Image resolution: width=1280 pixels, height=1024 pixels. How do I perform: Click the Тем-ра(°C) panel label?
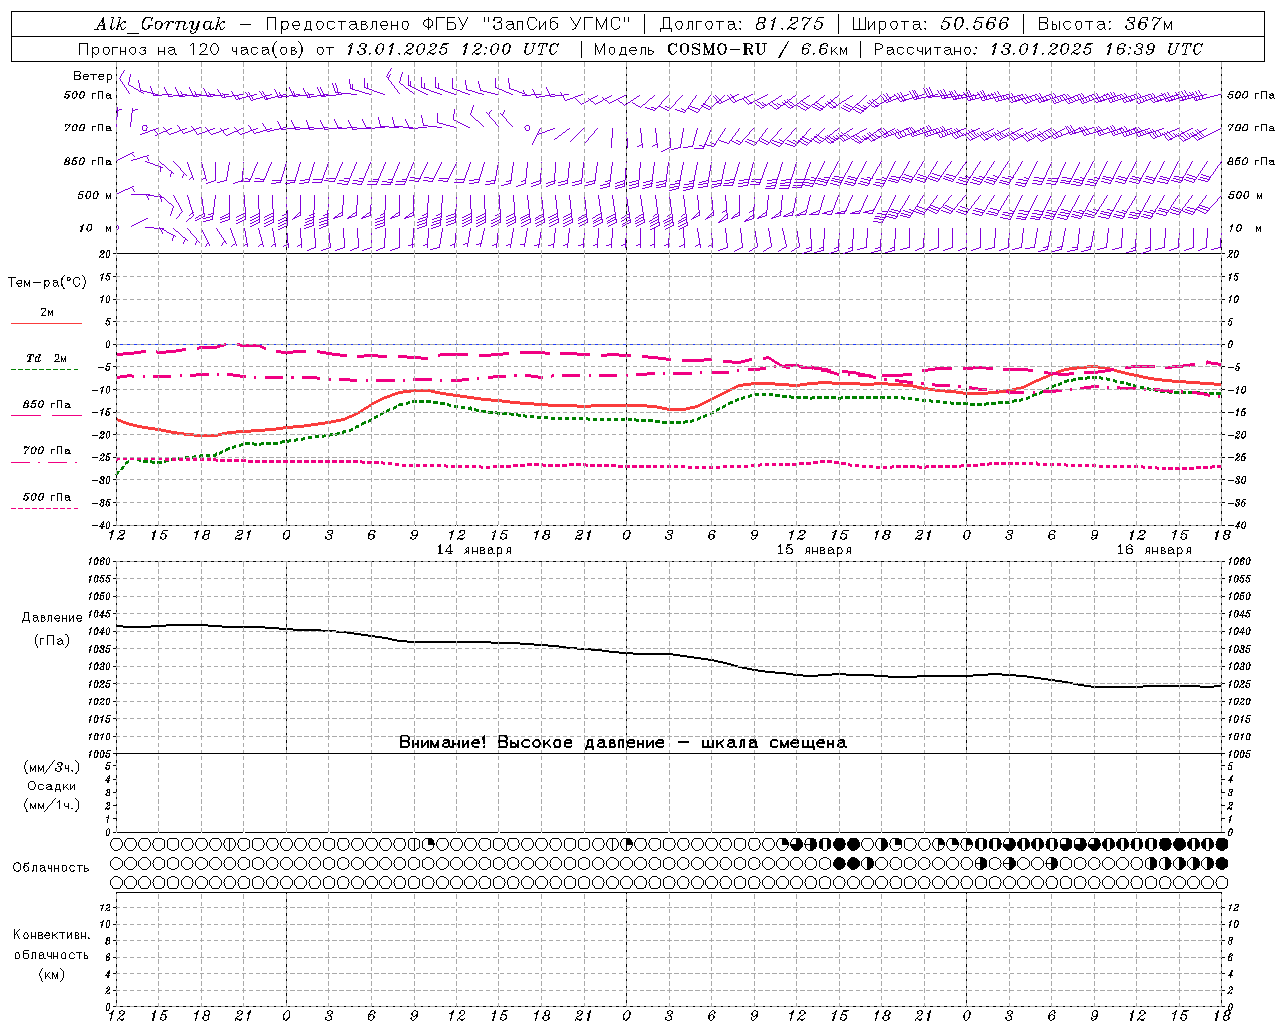coord(47,283)
